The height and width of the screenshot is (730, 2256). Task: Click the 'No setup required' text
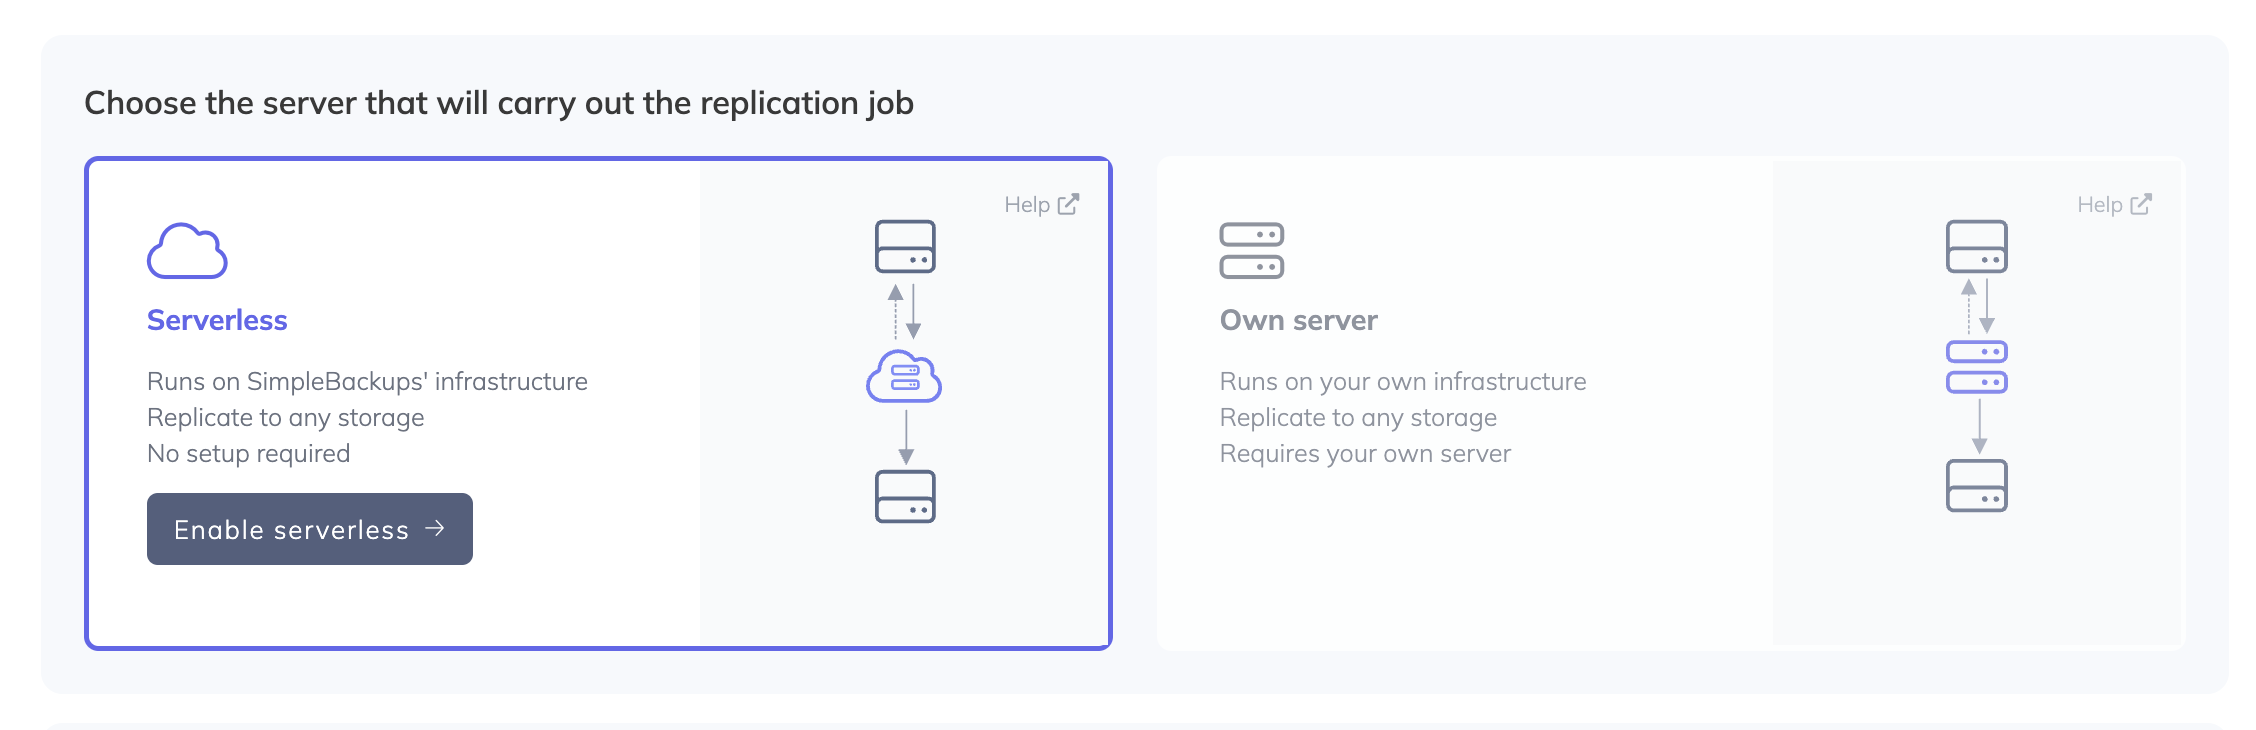click(248, 454)
